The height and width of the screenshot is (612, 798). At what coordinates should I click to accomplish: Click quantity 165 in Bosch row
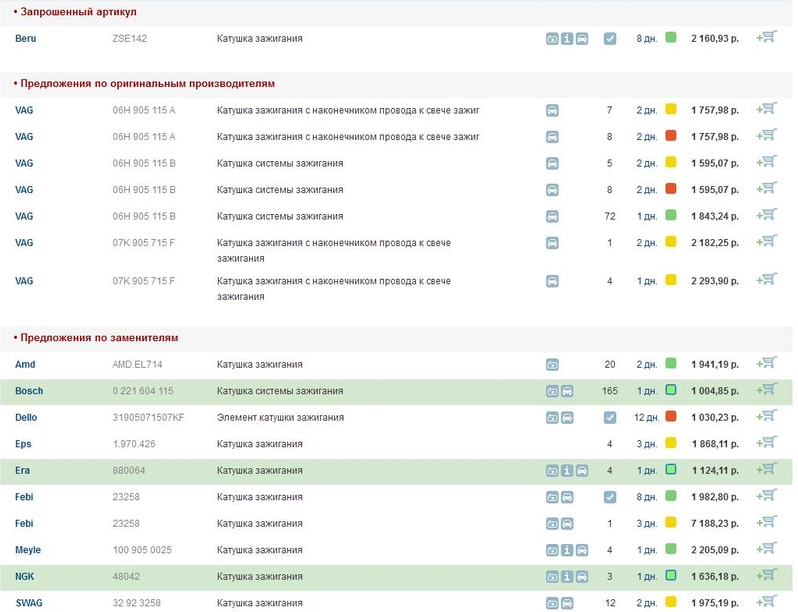tap(610, 391)
